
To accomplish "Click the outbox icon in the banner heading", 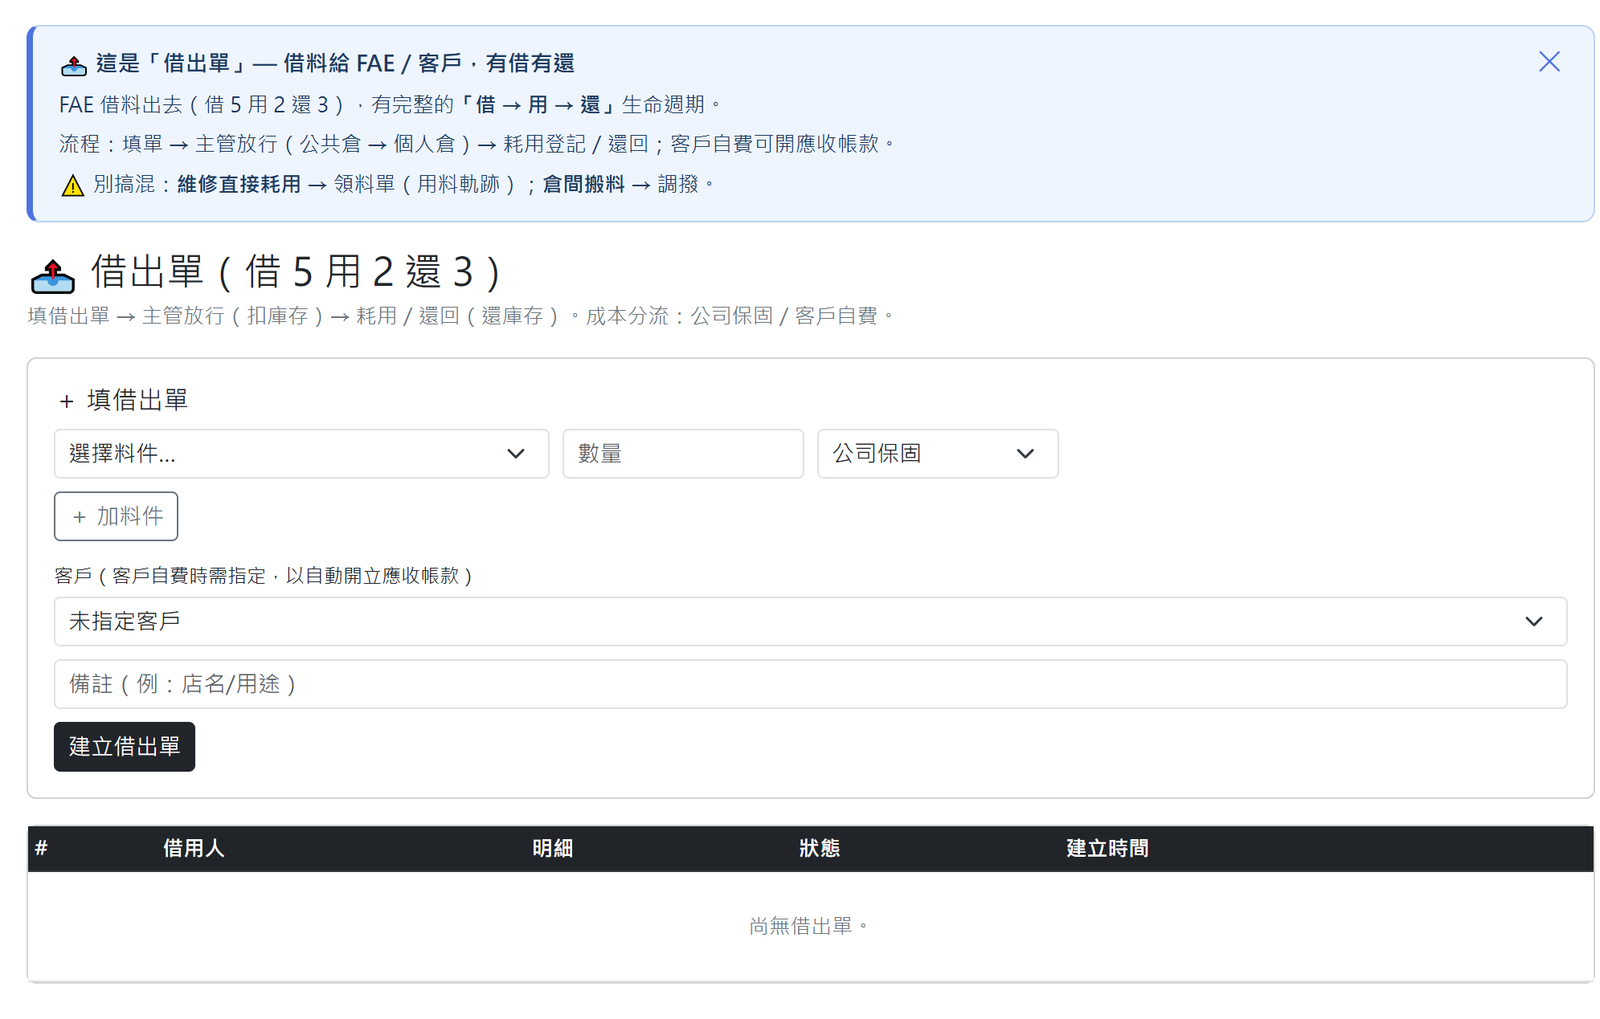I will (74, 65).
